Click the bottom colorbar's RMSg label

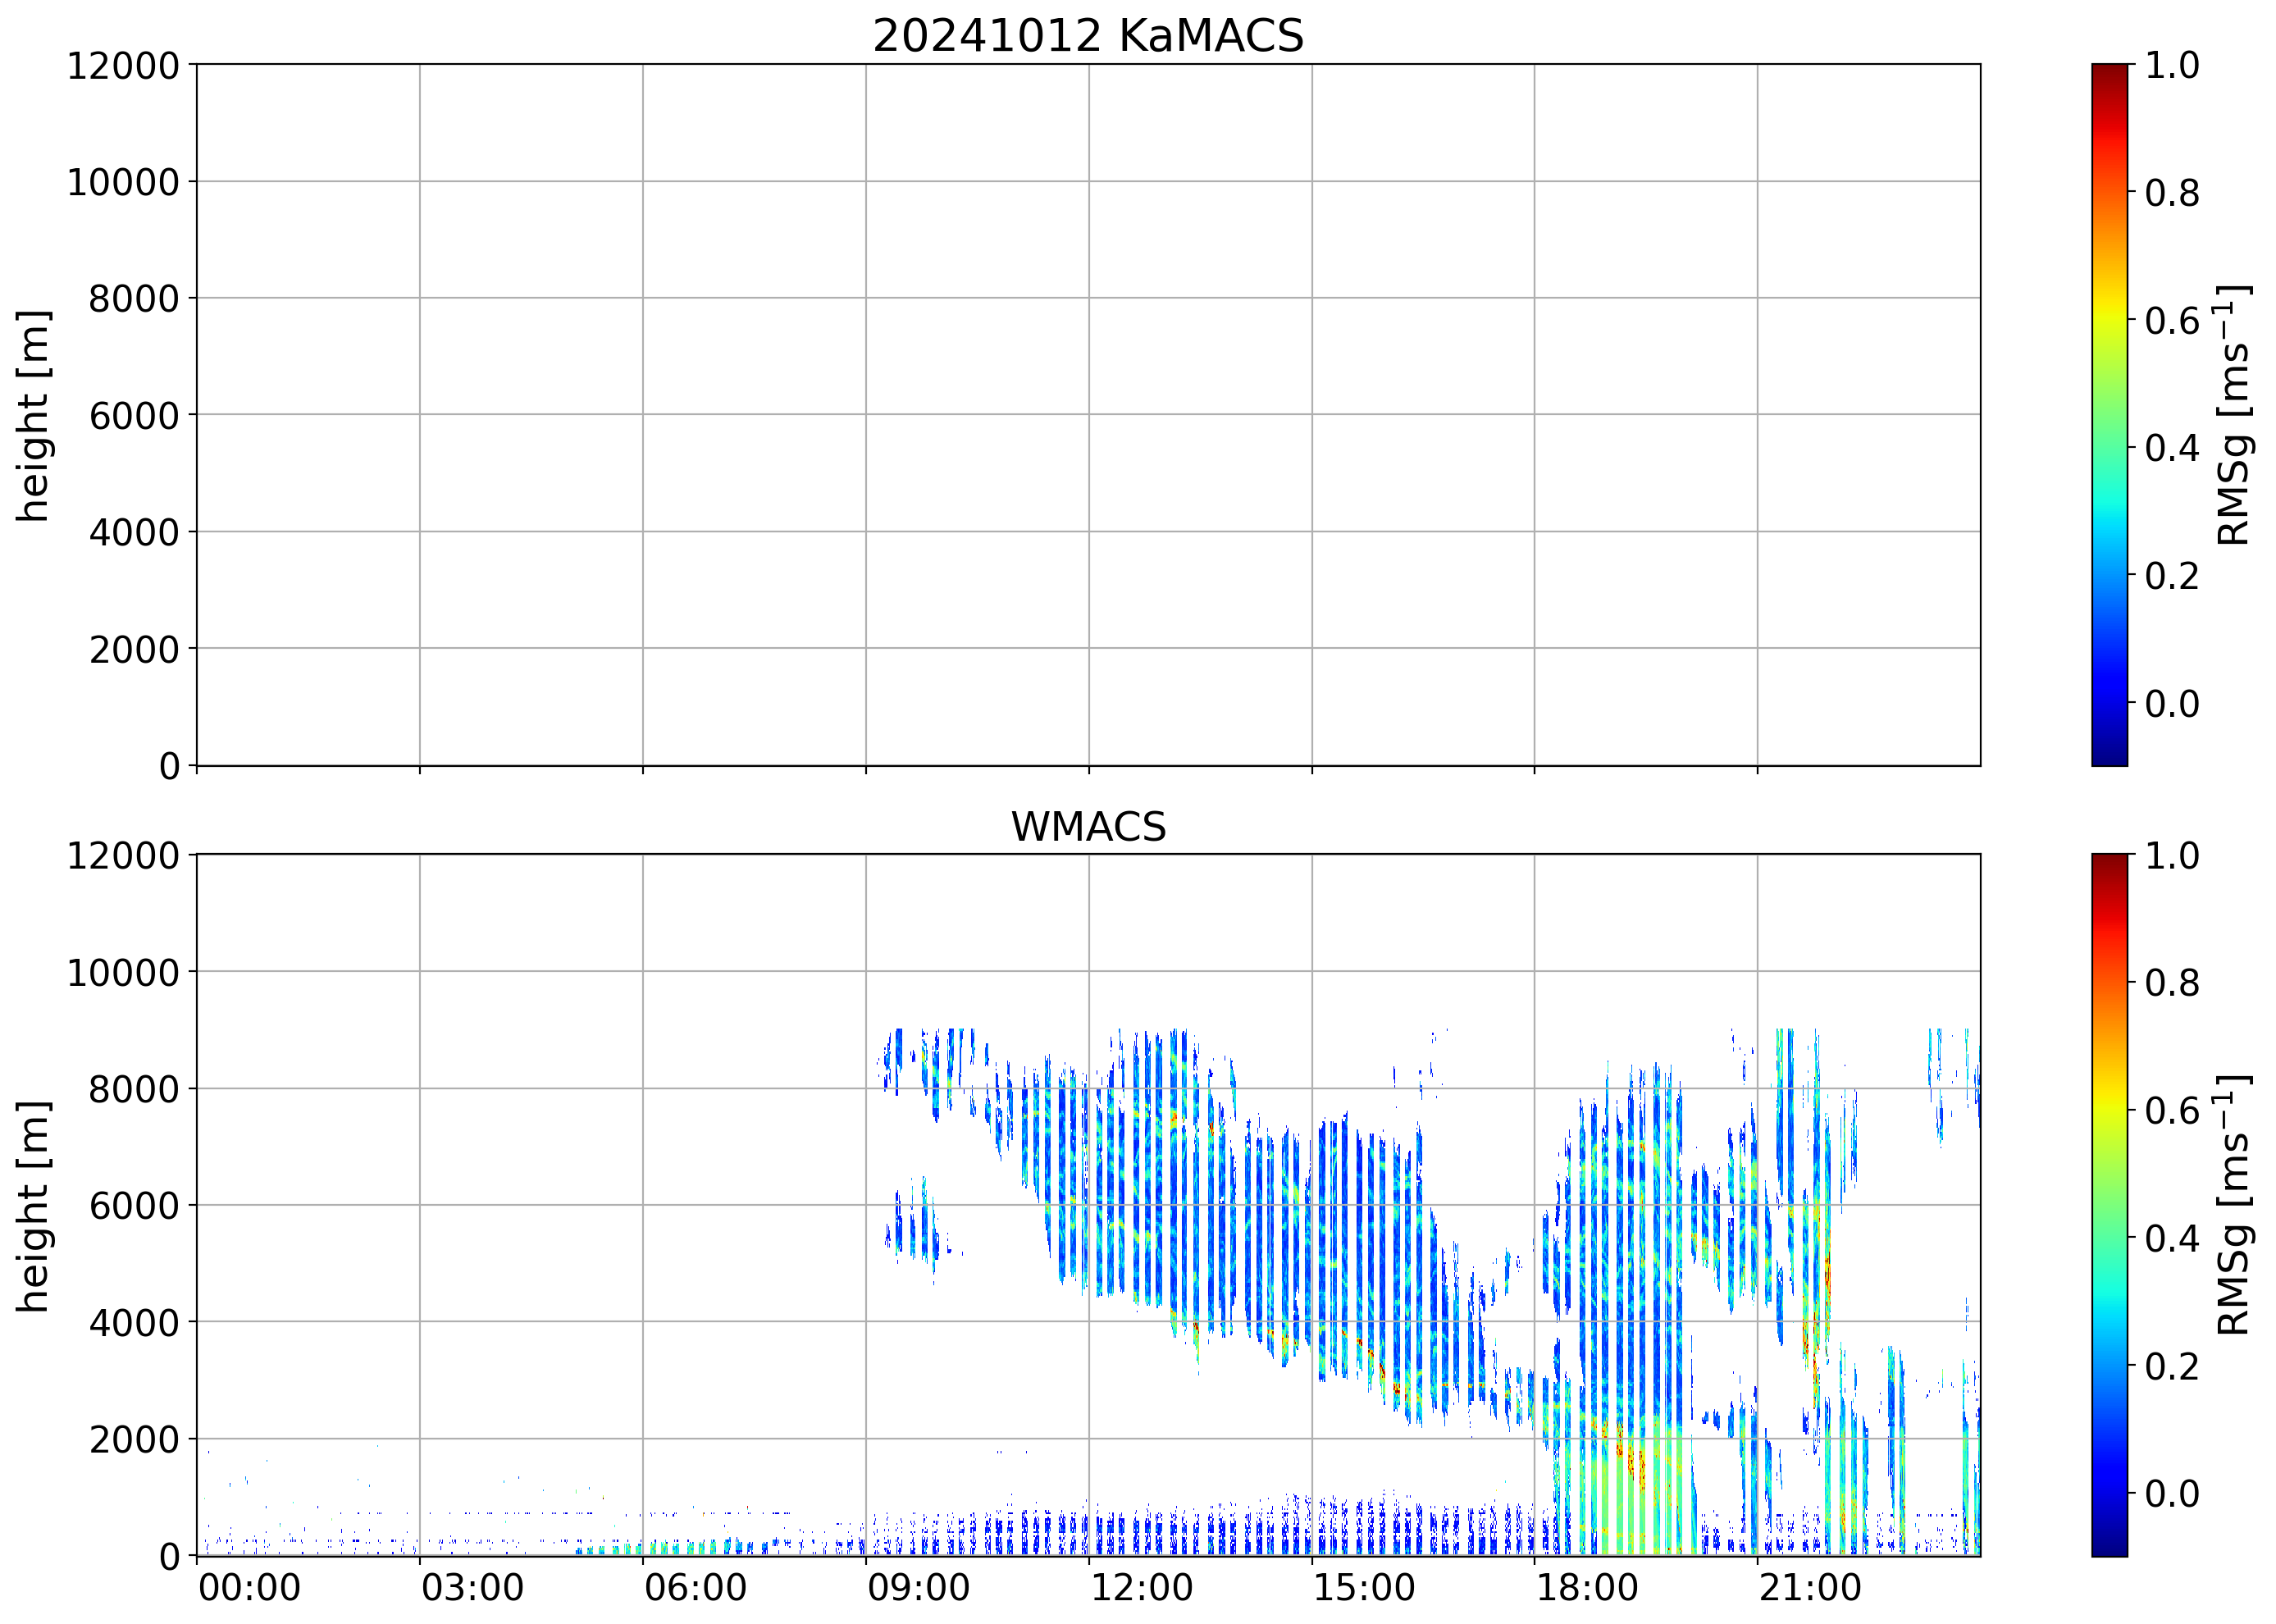[x=2233, y=1205]
